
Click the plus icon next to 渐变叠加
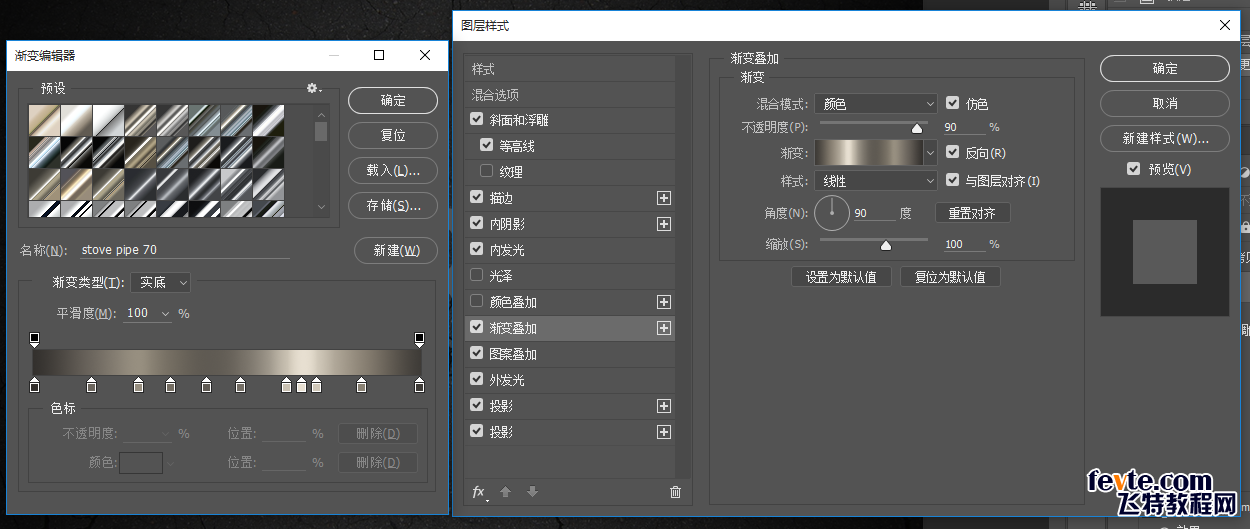point(663,328)
